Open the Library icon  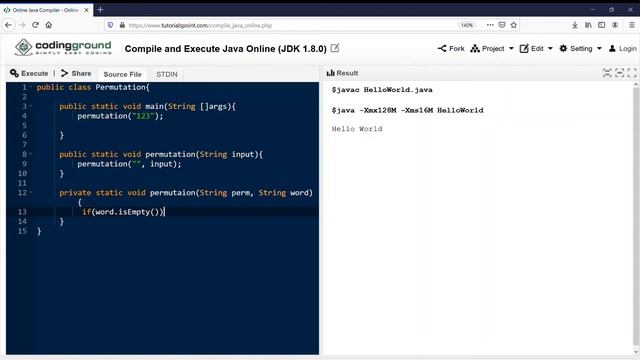pos(588,25)
